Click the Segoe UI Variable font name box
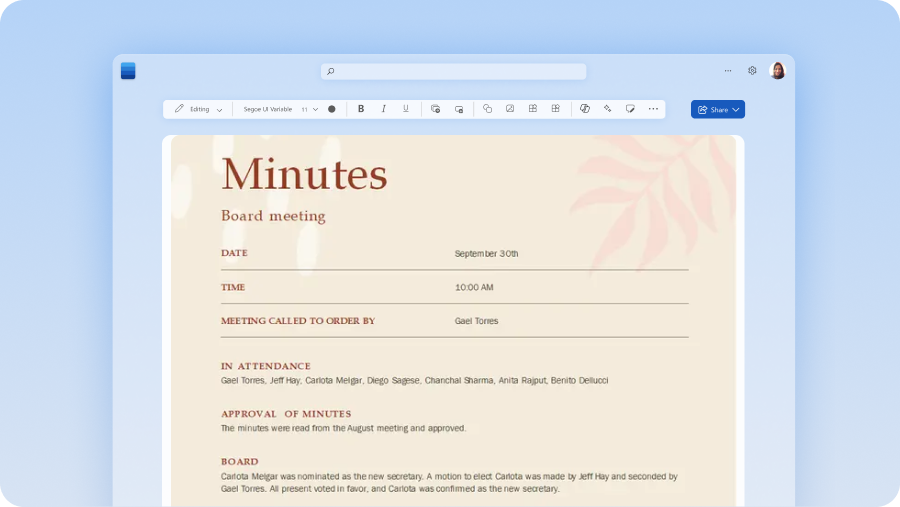 point(267,109)
